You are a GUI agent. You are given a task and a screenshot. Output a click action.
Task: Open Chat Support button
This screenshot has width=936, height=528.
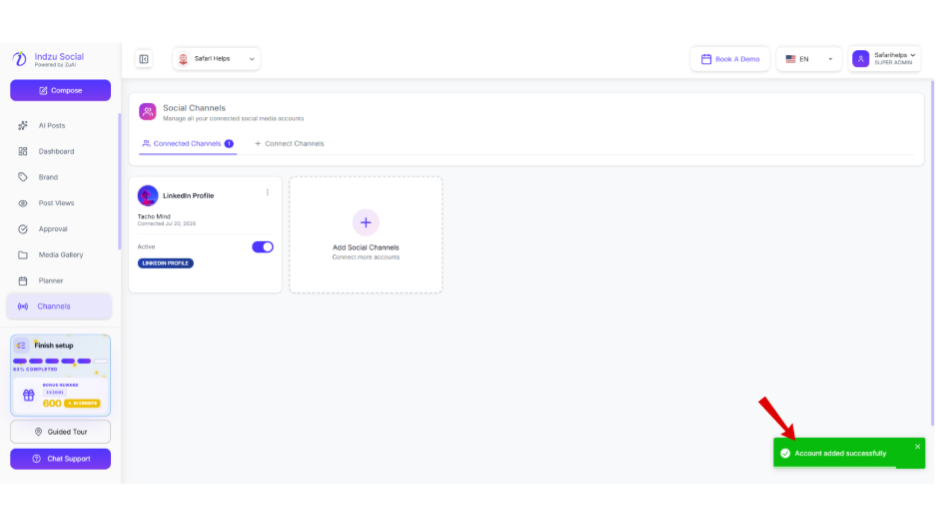tap(60, 459)
